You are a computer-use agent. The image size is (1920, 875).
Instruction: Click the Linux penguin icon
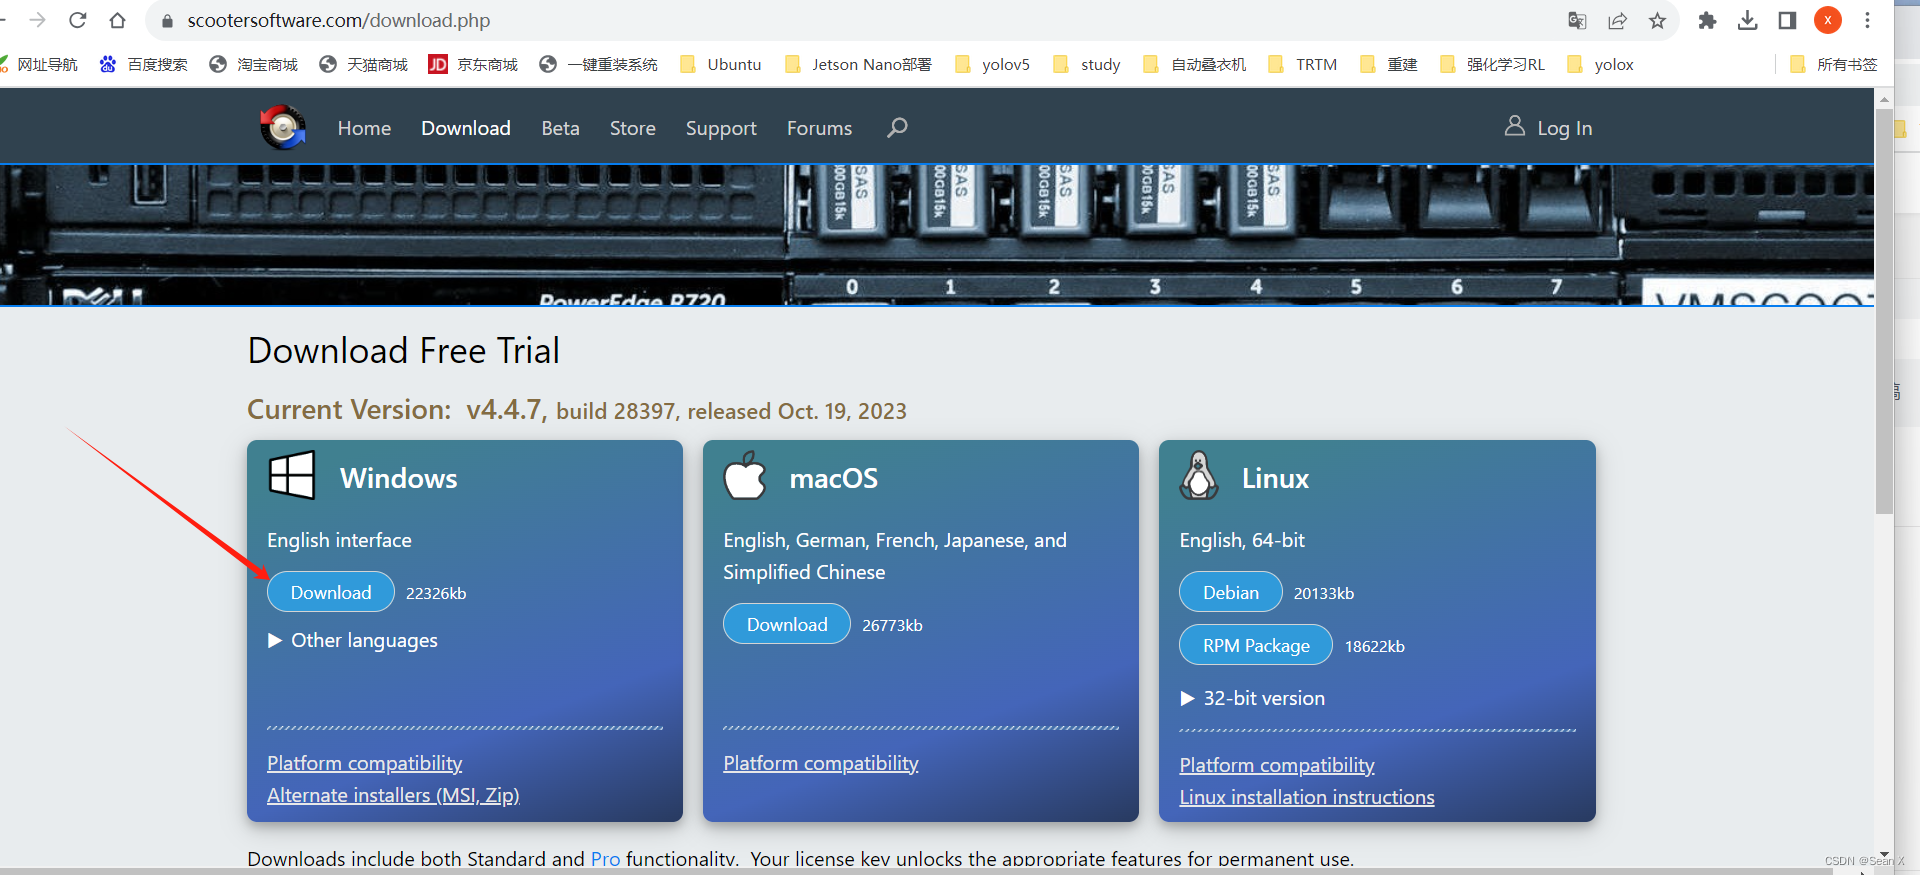[x=1199, y=475]
